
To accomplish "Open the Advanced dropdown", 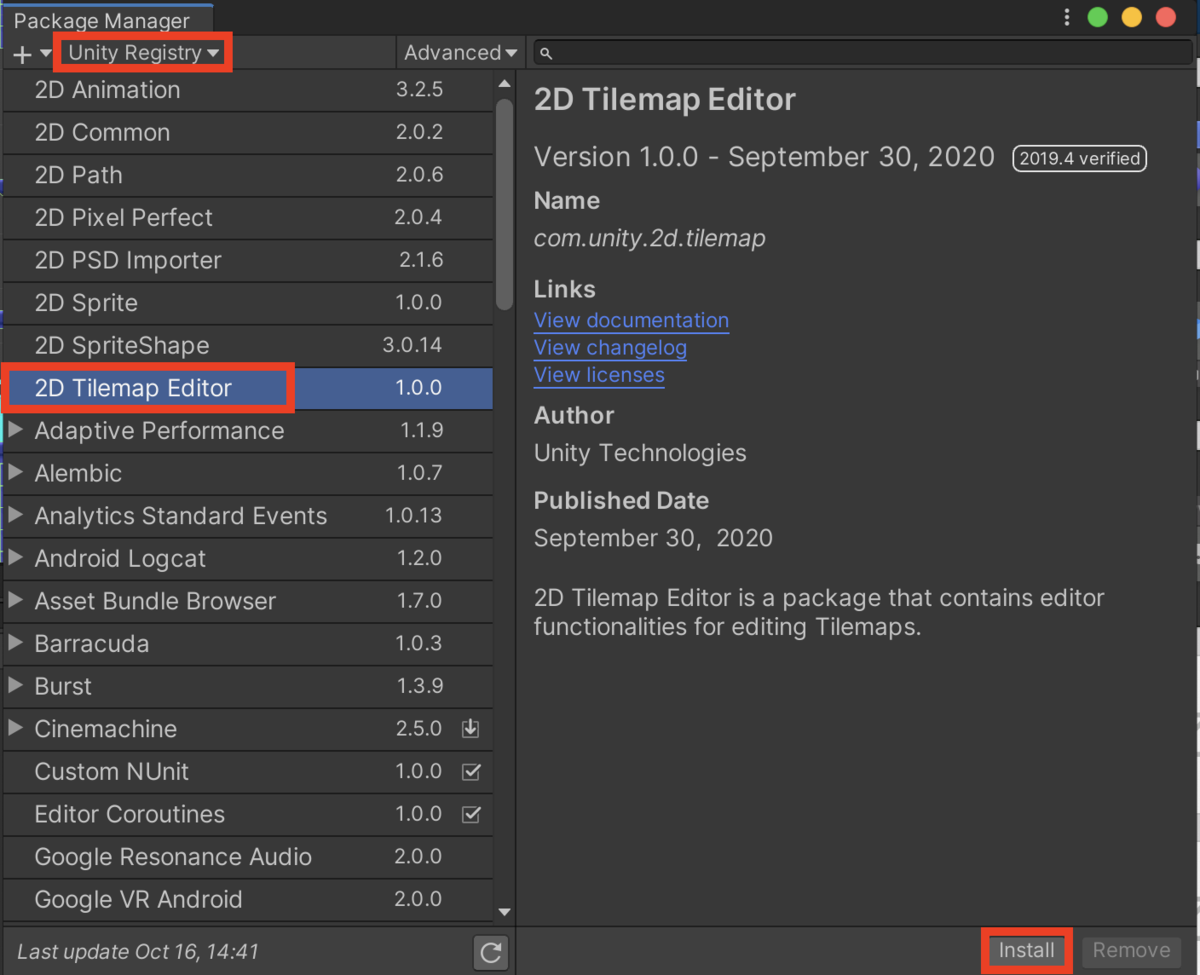I will point(460,53).
